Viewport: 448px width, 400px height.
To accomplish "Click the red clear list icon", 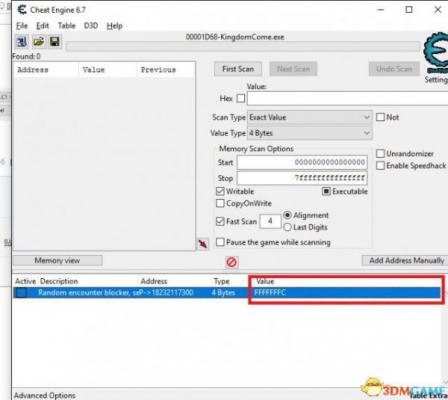I will click(231, 262).
